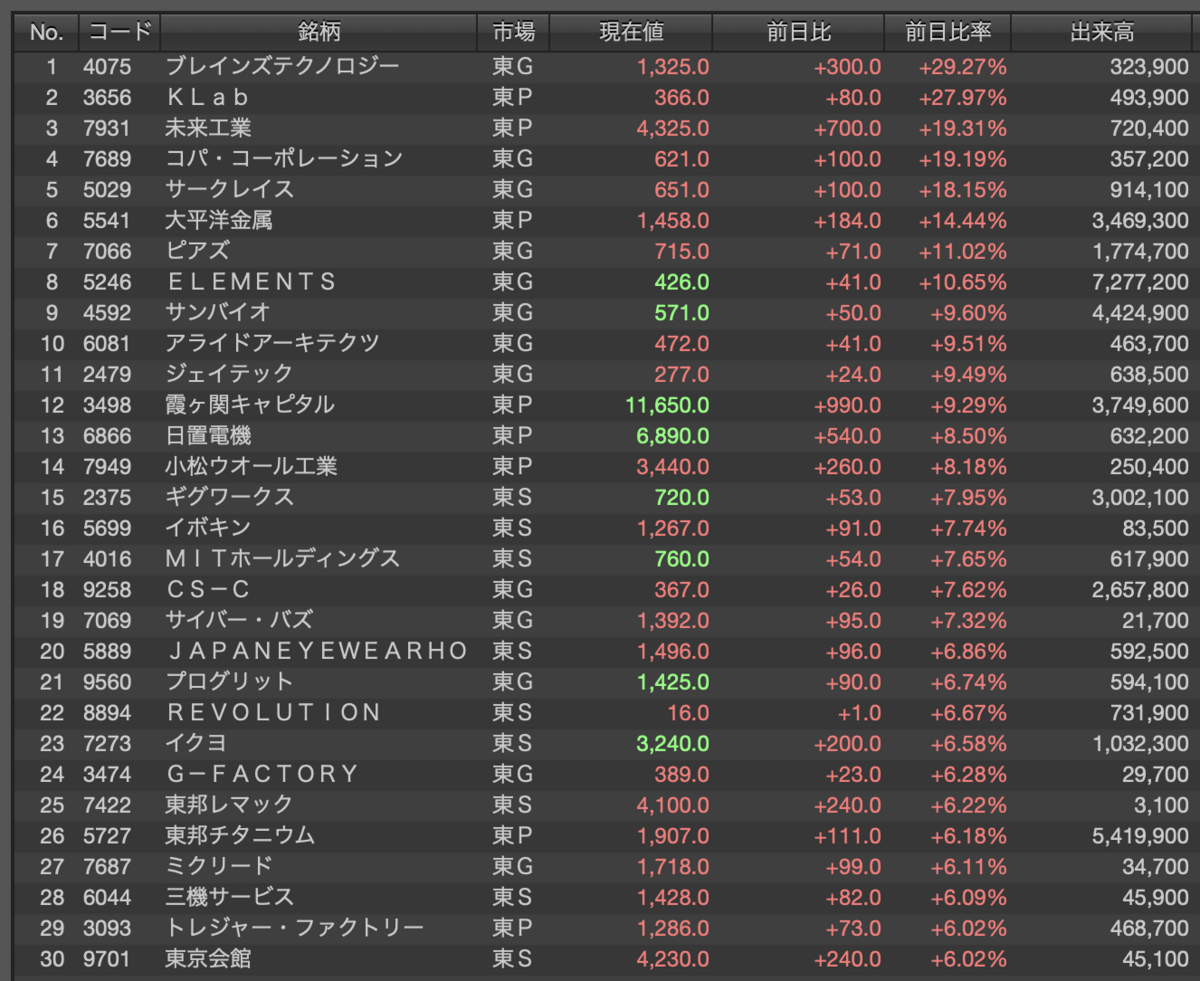This screenshot has height=981, width=1200.
Task: Click stock code 3656
Action: click(x=107, y=98)
